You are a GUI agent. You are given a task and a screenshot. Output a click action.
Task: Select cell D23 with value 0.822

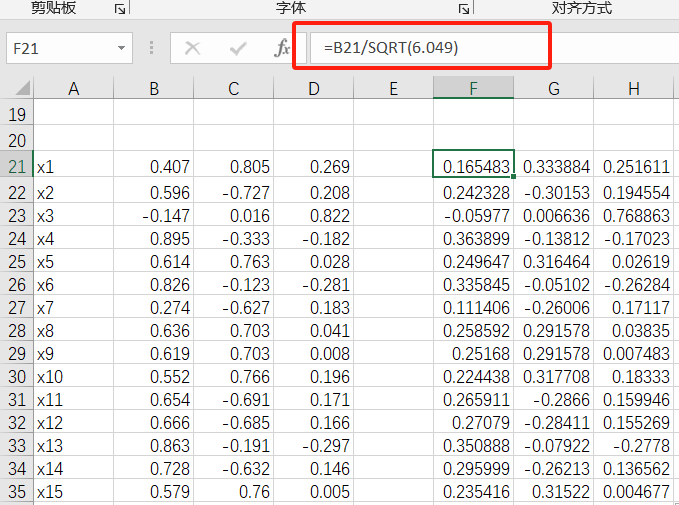[313, 215]
